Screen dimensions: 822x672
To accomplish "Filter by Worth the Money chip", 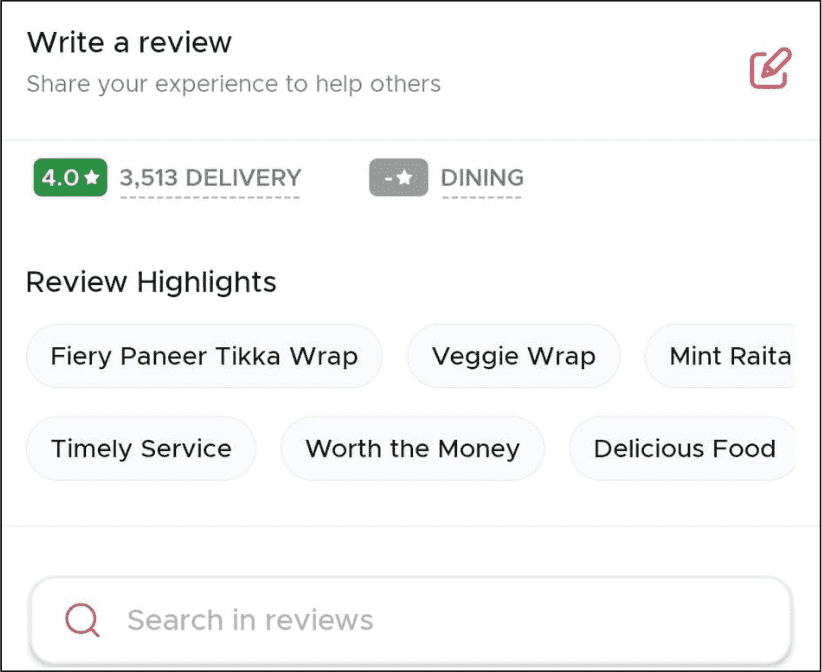I will 413,449.
